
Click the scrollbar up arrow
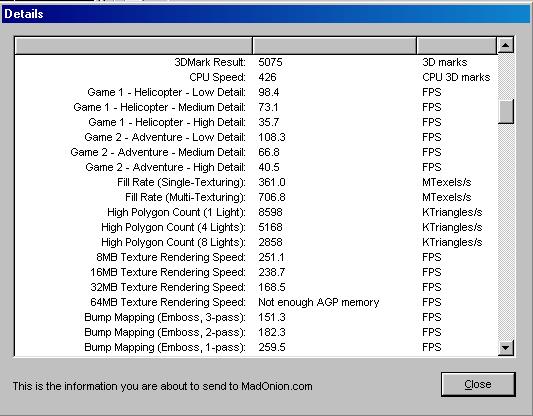tap(505, 45)
